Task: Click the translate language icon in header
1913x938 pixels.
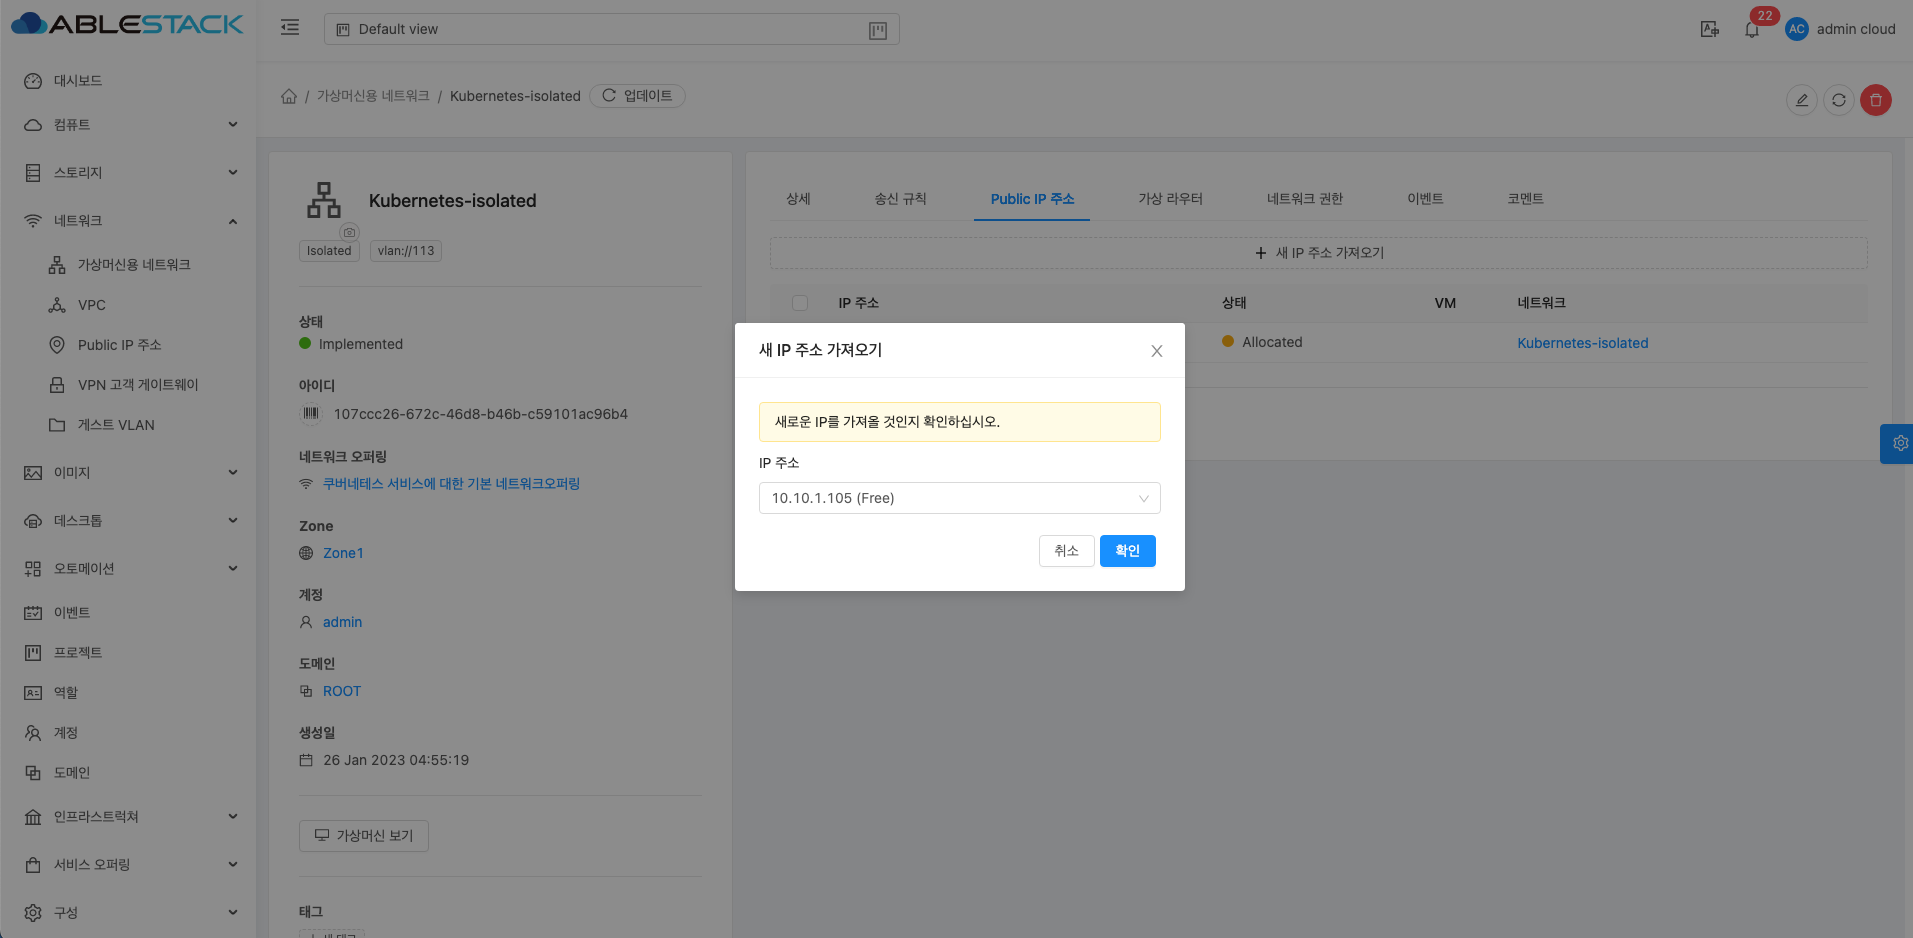Action: click(x=1709, y=30)
